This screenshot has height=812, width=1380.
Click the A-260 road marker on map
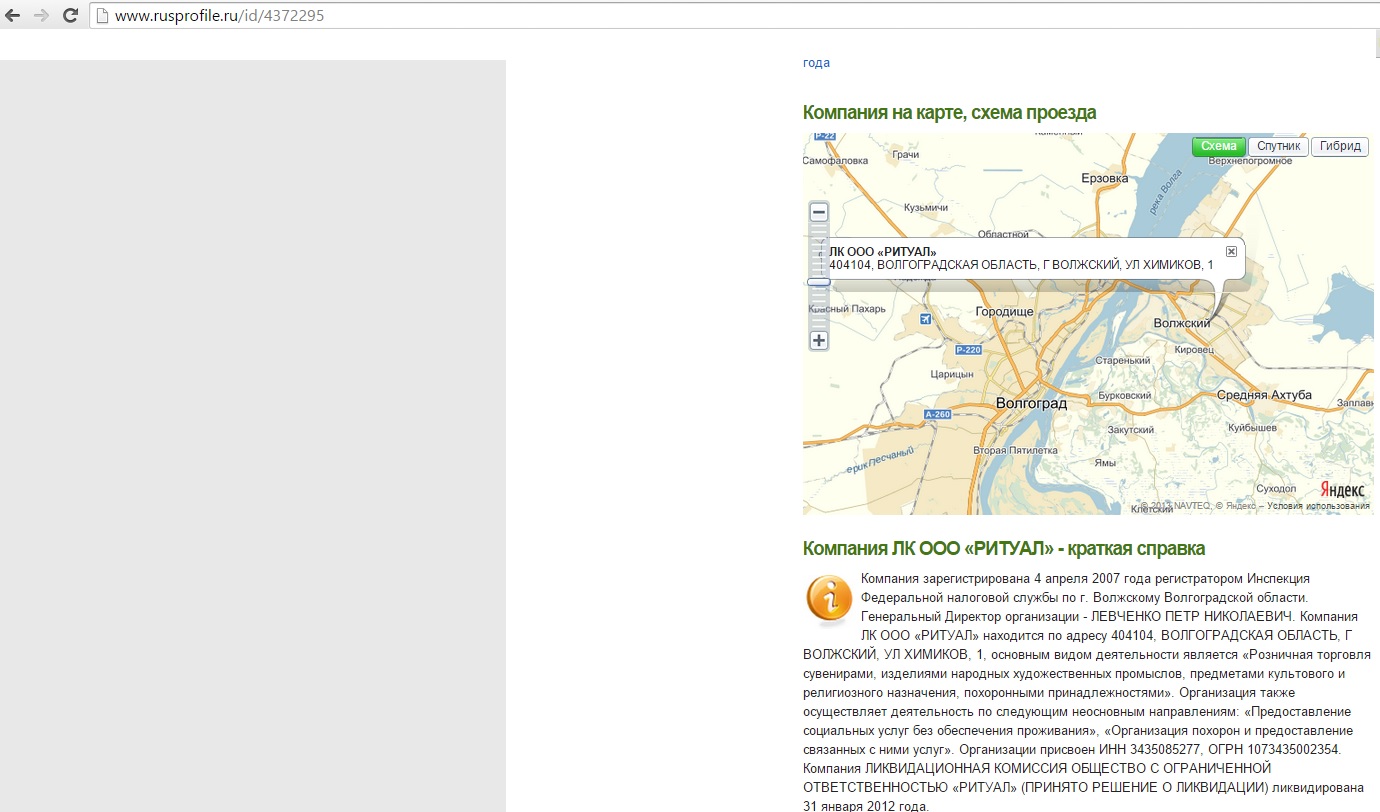point(937,414)
